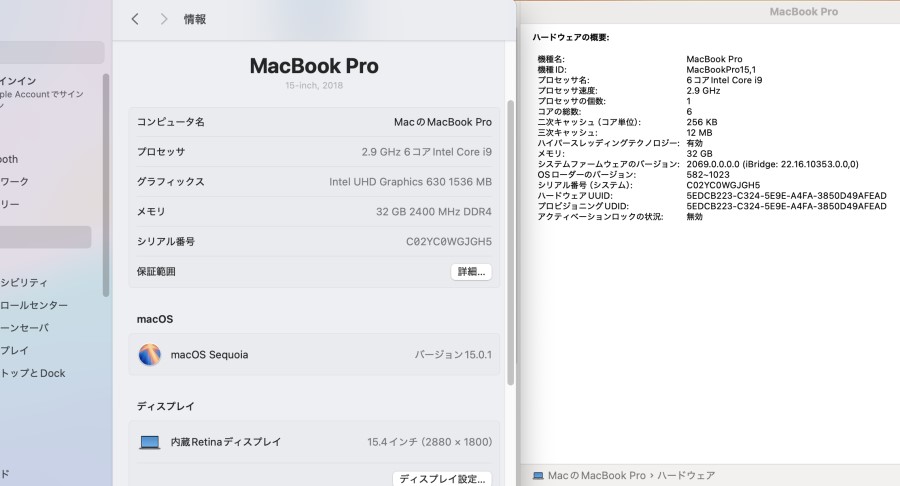Viewport: 900px width, 486px height.
Task: Open warranty 詳細... button
Action: [x=471, y=271]
